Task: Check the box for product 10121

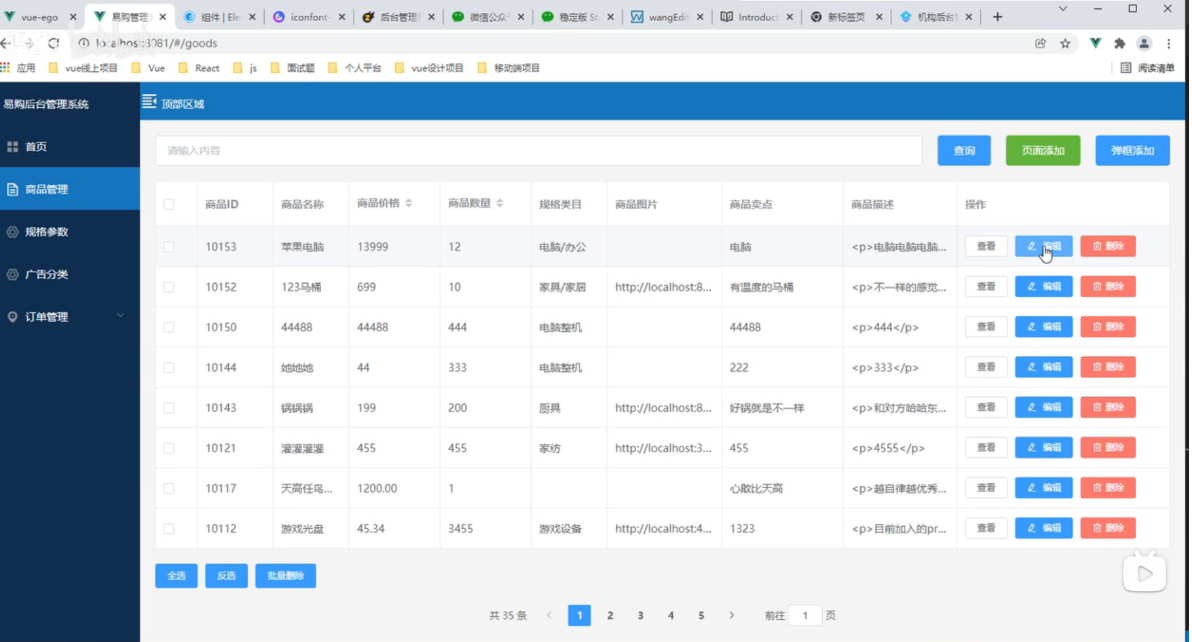Action: (x=169, y=448)
